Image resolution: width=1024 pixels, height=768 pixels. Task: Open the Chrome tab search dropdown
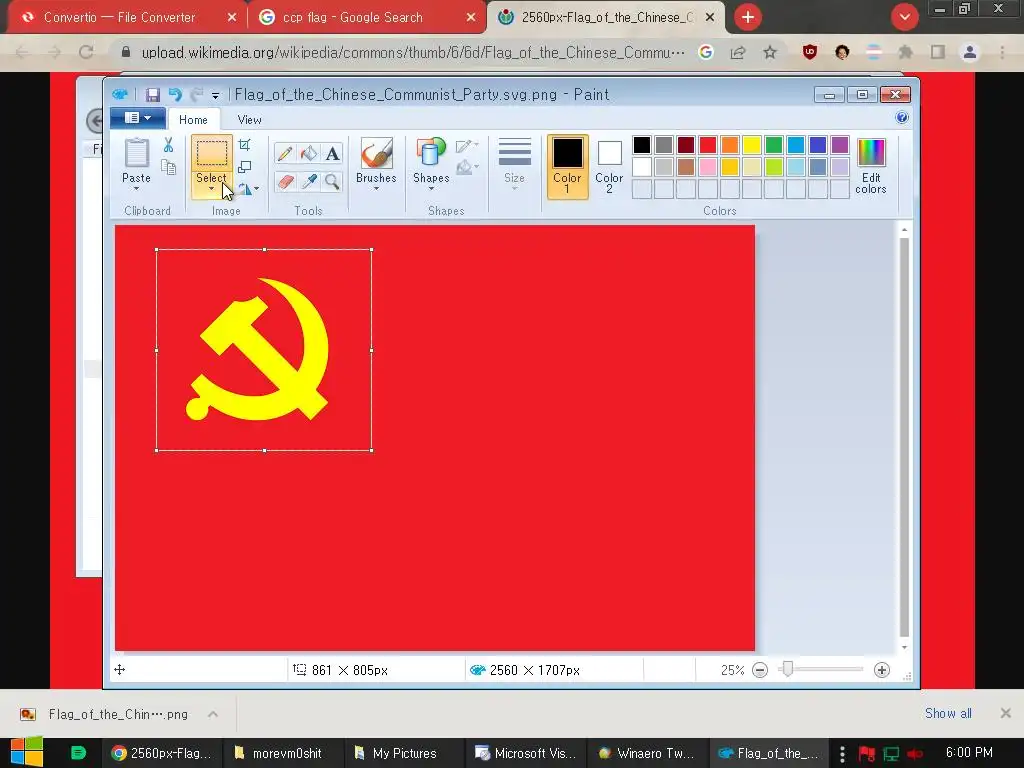click(904, 17)
